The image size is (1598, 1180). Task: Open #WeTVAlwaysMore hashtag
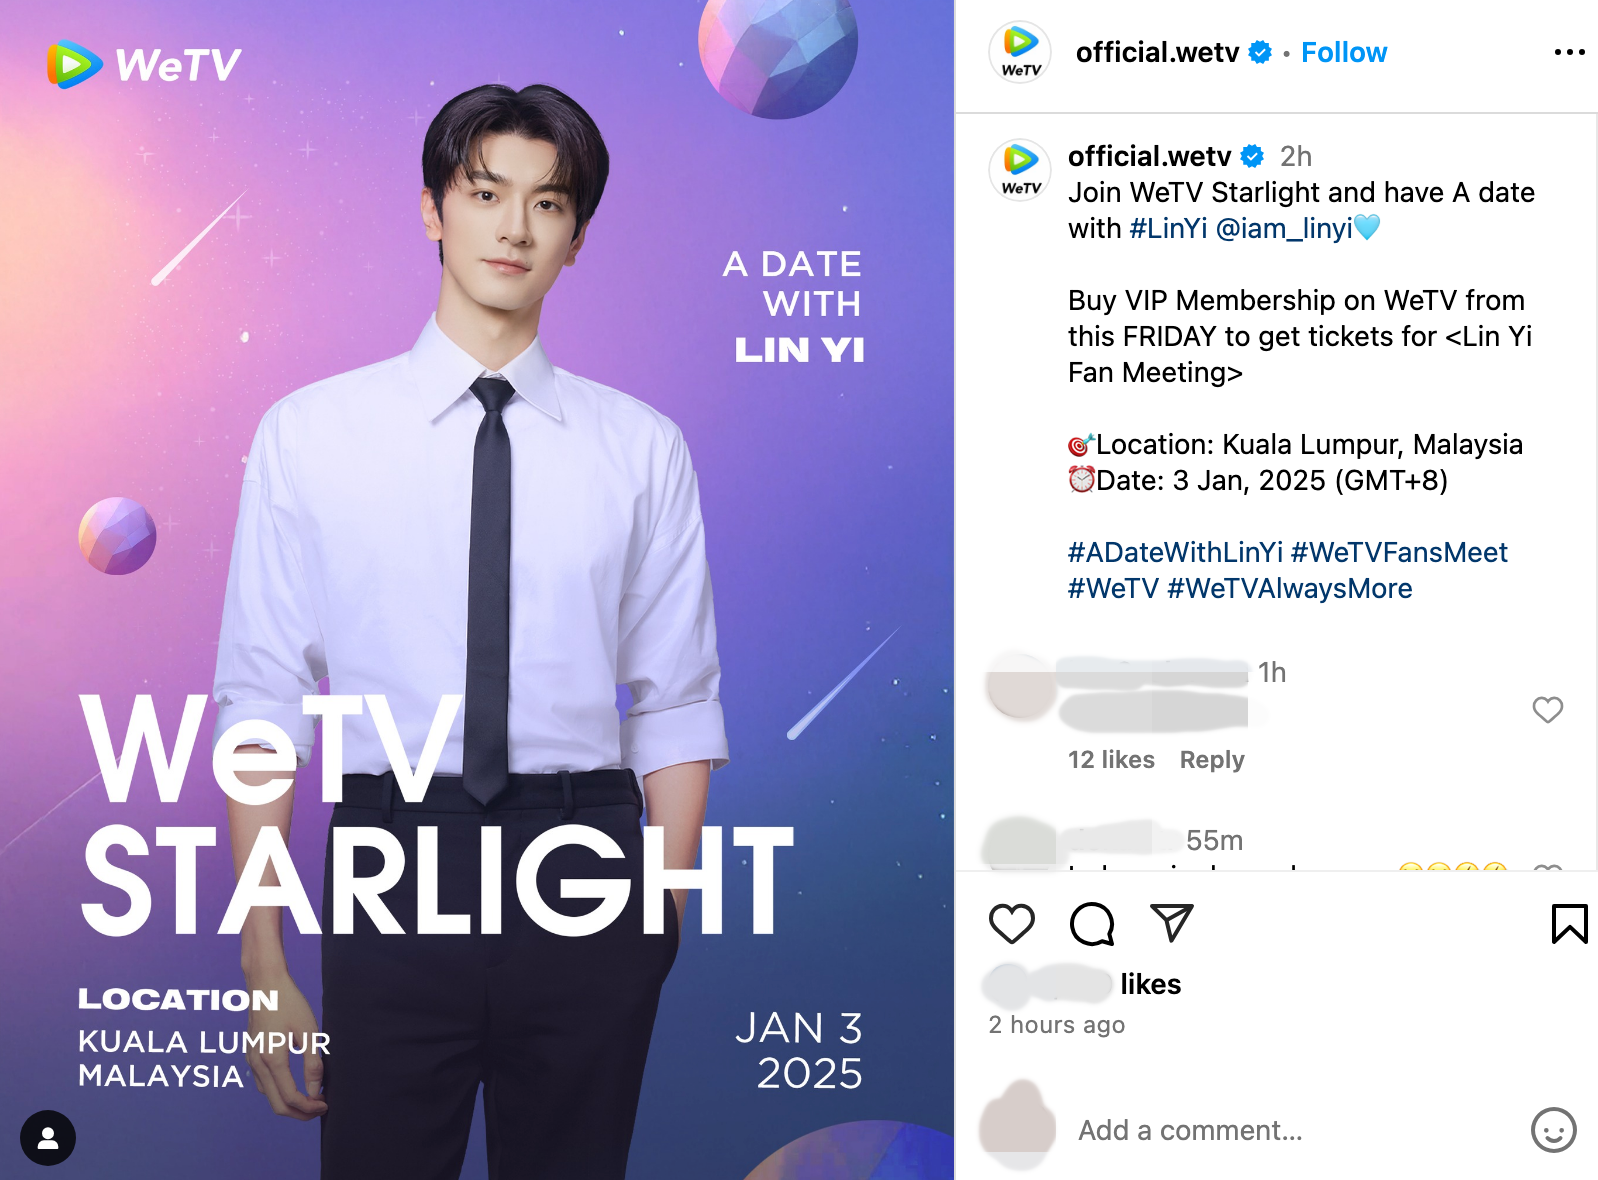pyautogui.click(x=1289, y=589)
